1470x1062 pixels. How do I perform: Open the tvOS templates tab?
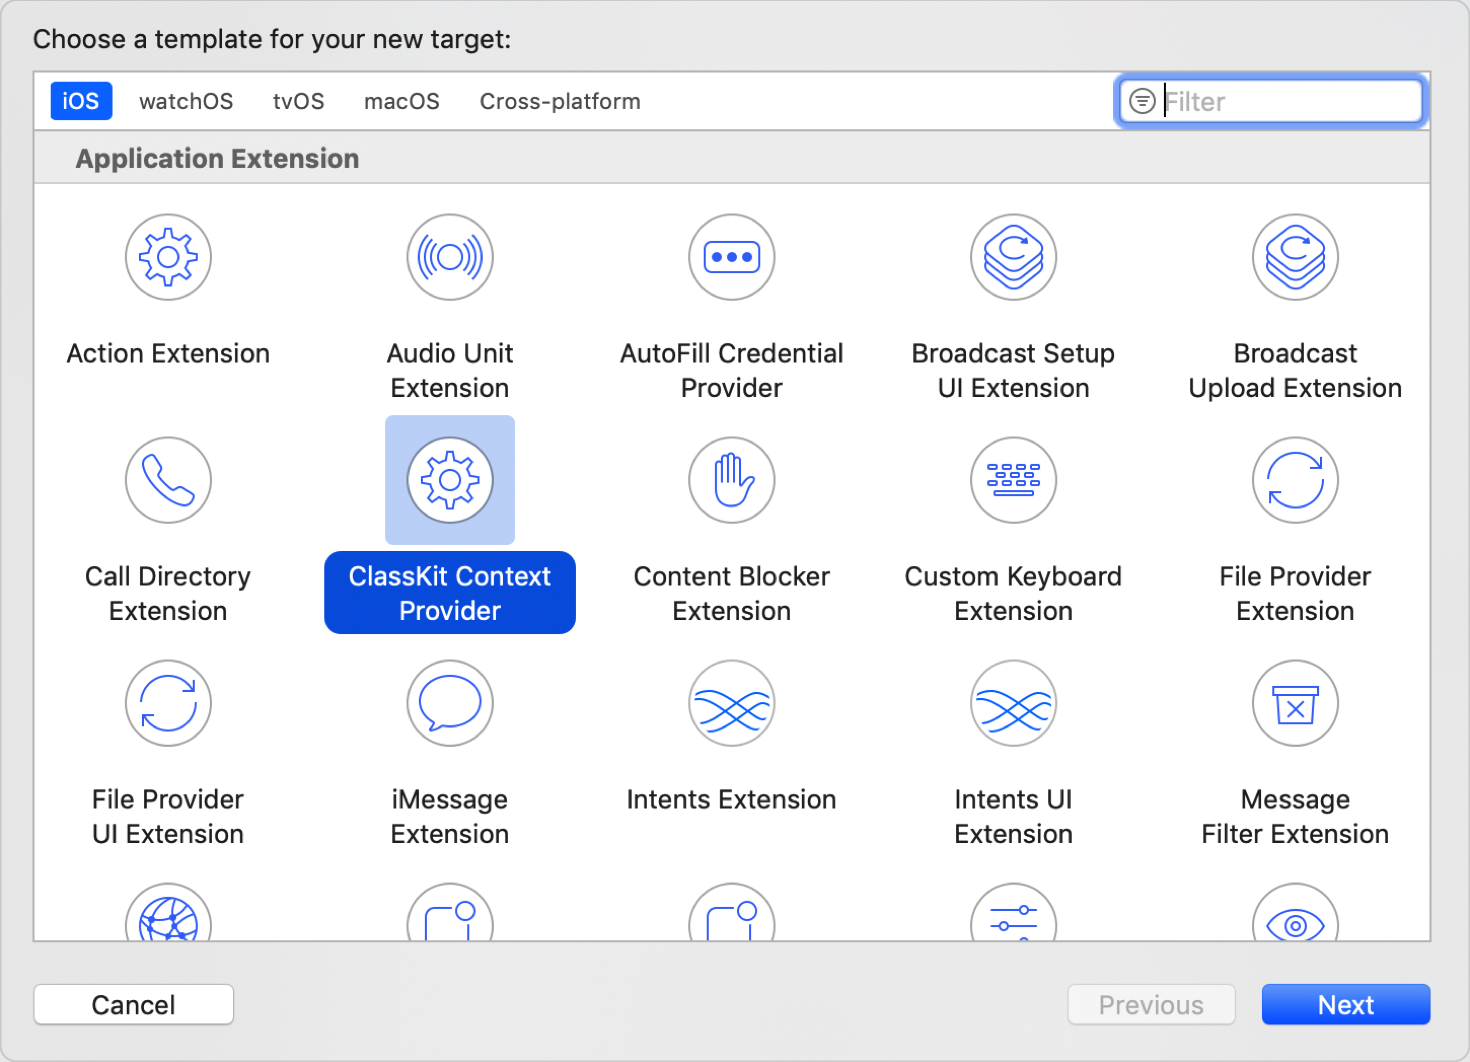(x=299, y=101)
